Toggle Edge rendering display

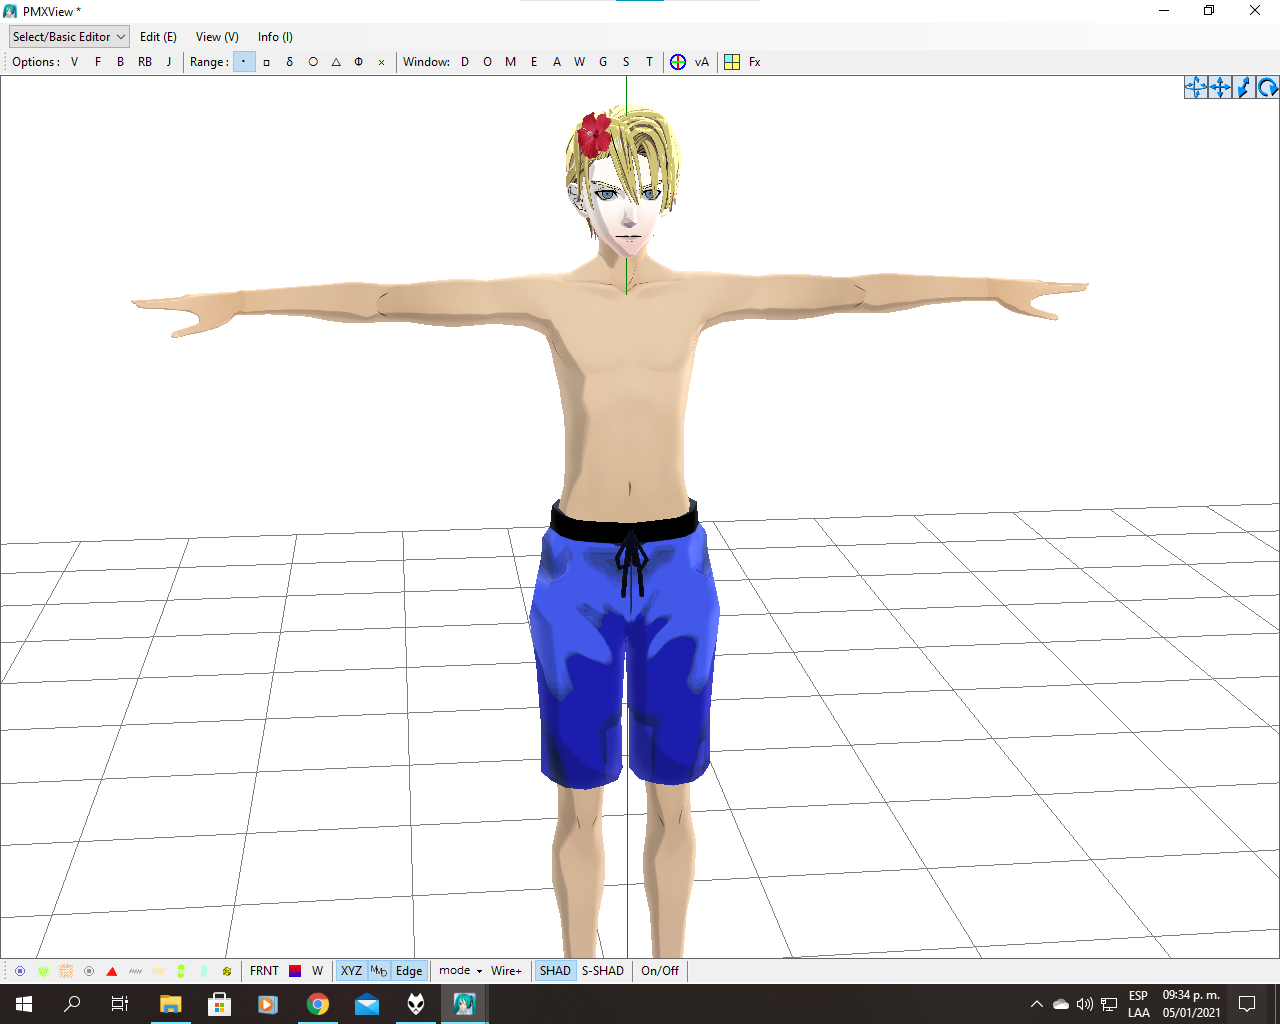coord(409,971)
